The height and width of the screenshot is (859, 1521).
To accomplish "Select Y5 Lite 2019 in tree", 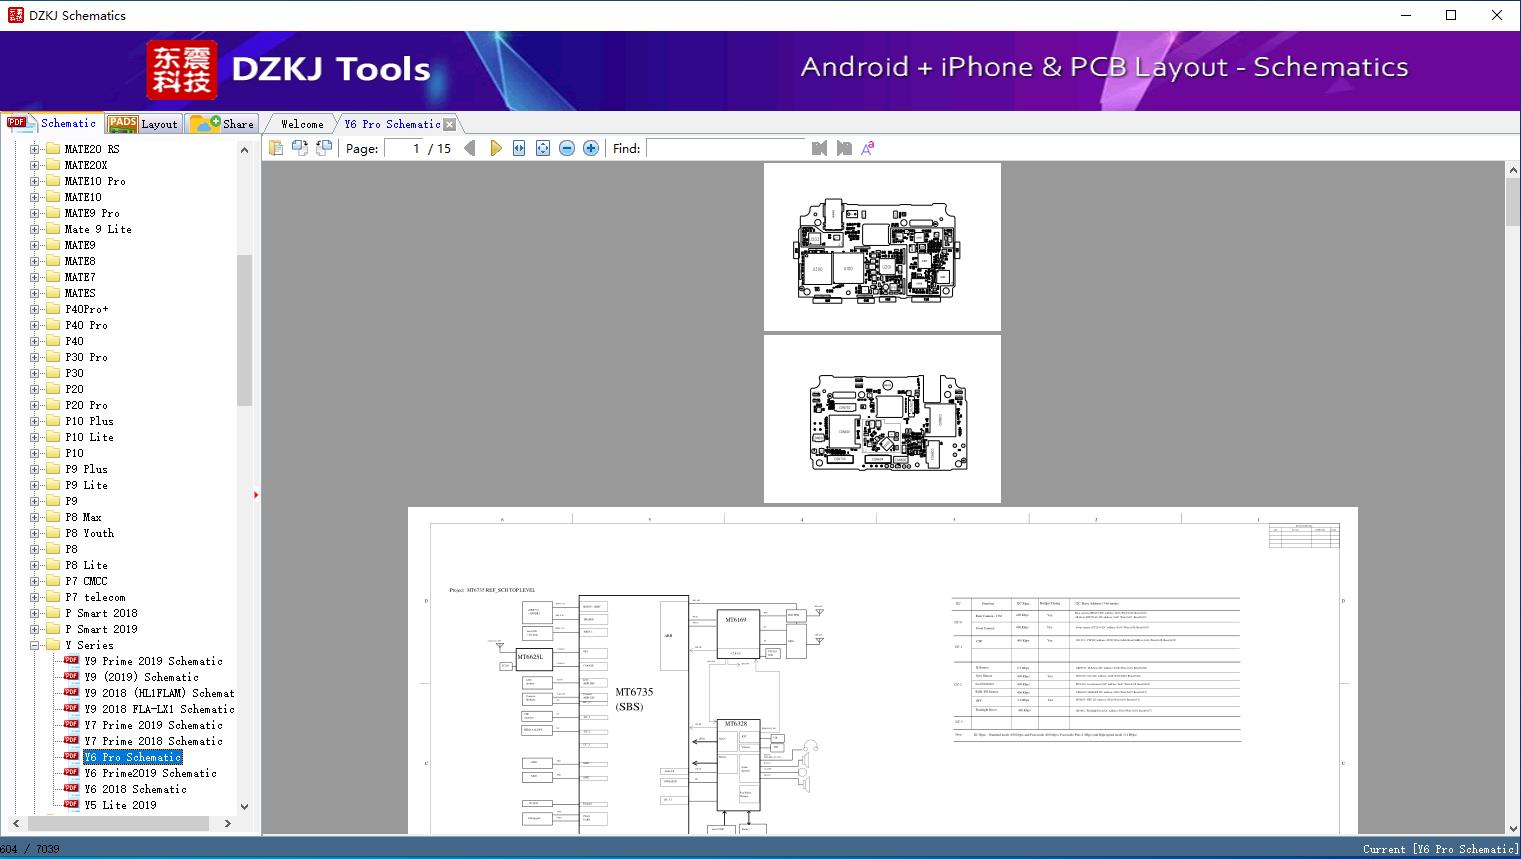I will click(120, 805).
